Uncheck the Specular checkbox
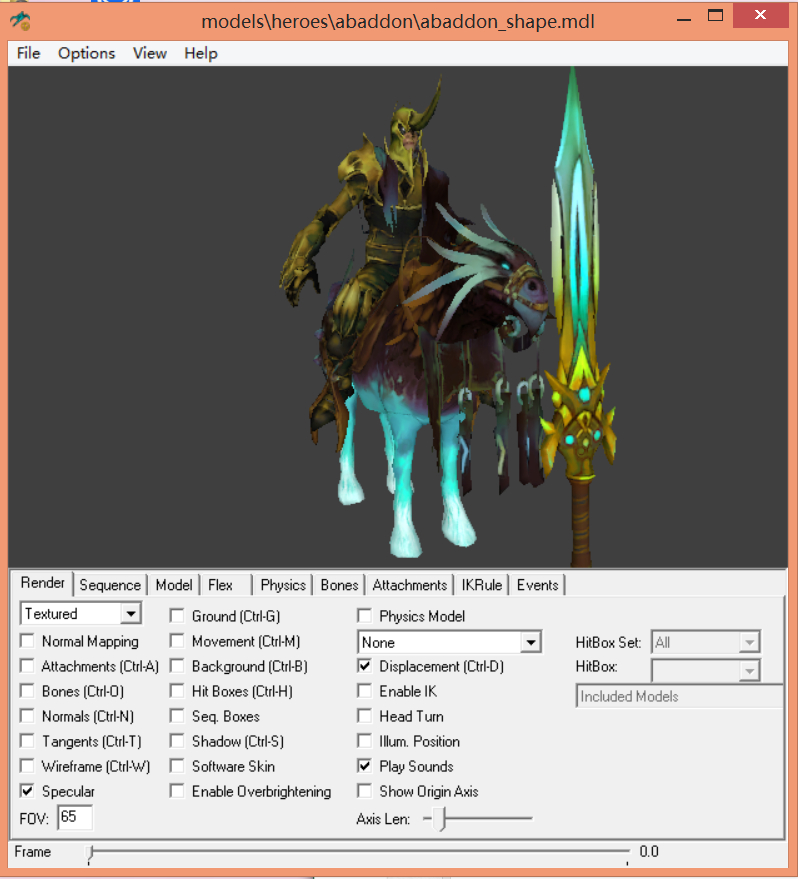 tap(26, 790)
